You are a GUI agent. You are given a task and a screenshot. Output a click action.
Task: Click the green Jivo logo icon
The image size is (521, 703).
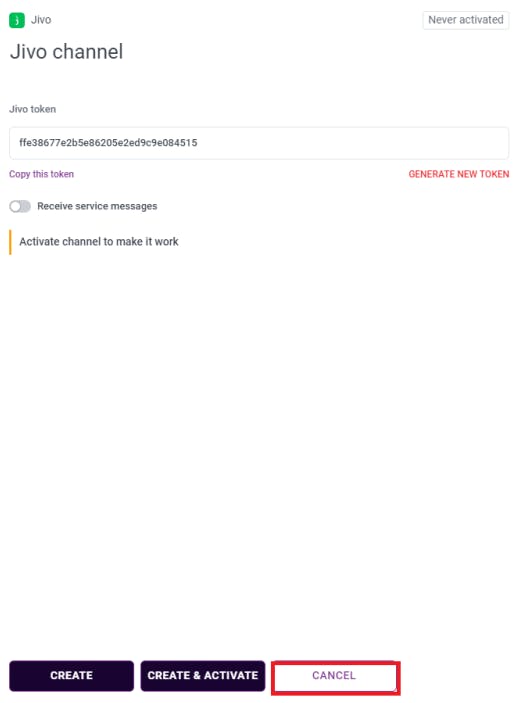(17, 20)
